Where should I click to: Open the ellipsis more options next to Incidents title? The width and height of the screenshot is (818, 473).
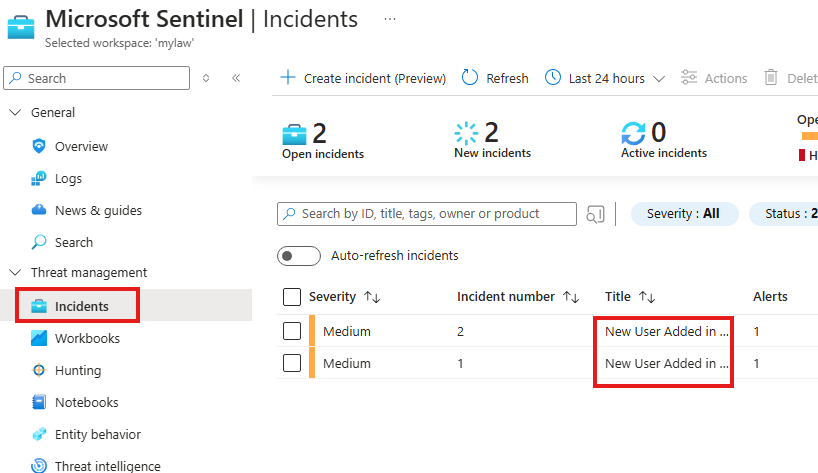coord(390,19)
